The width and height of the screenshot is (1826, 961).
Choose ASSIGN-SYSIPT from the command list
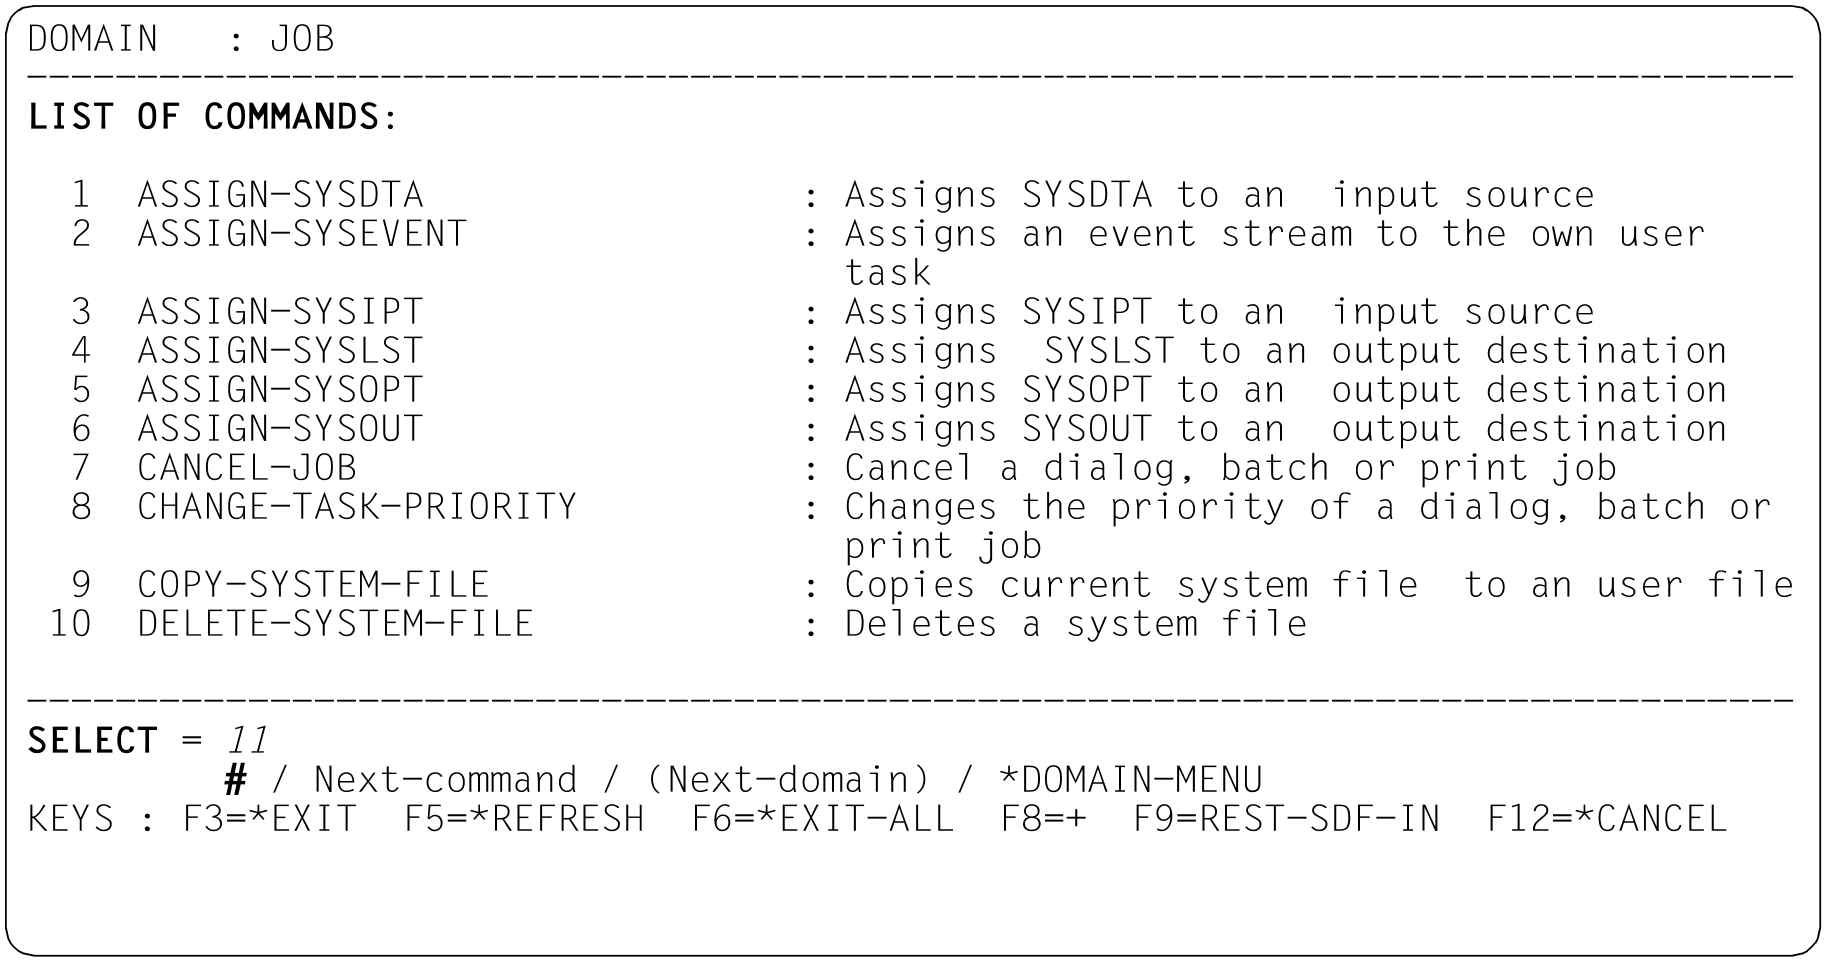click(280, 312)
